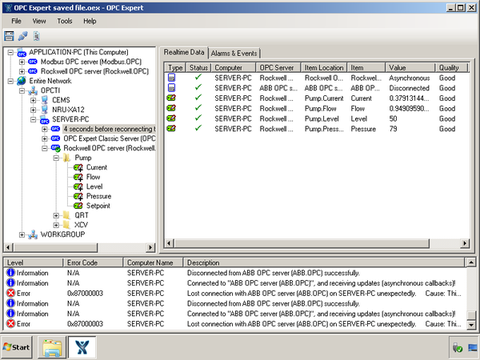Expand the WORKGROUP network node
This screenshot has width=480, height=360.
(x=22, y=235)
